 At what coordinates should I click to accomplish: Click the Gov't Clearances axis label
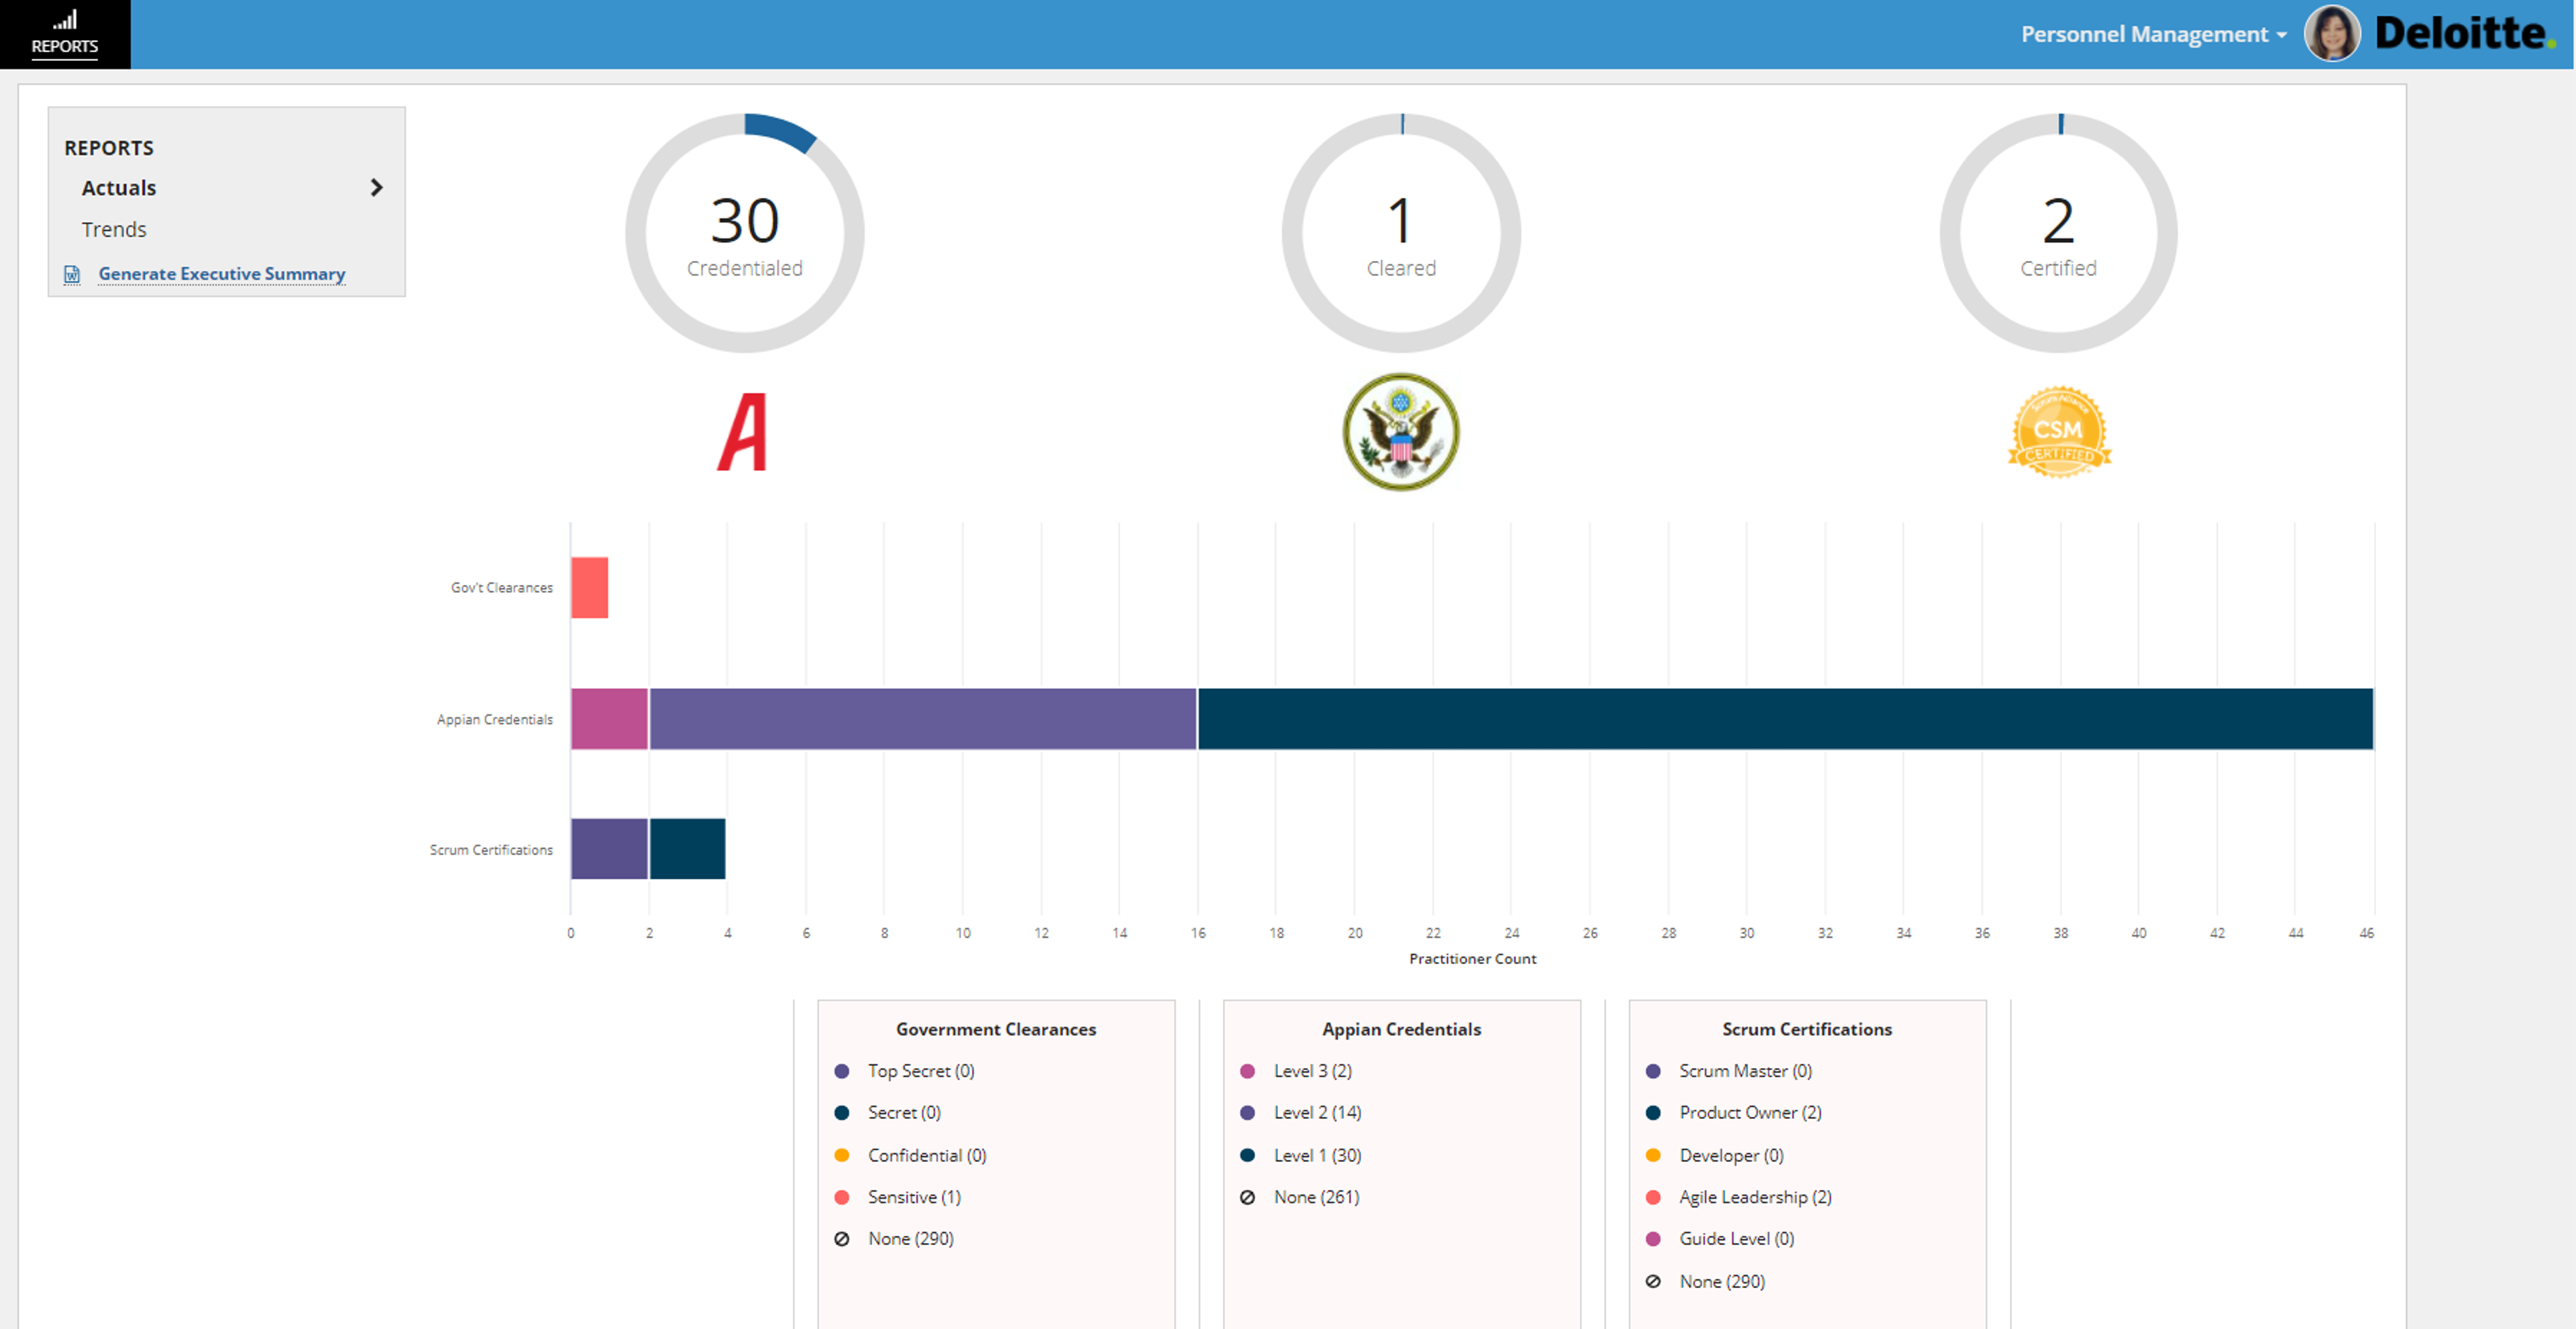[x=501, y=588]
